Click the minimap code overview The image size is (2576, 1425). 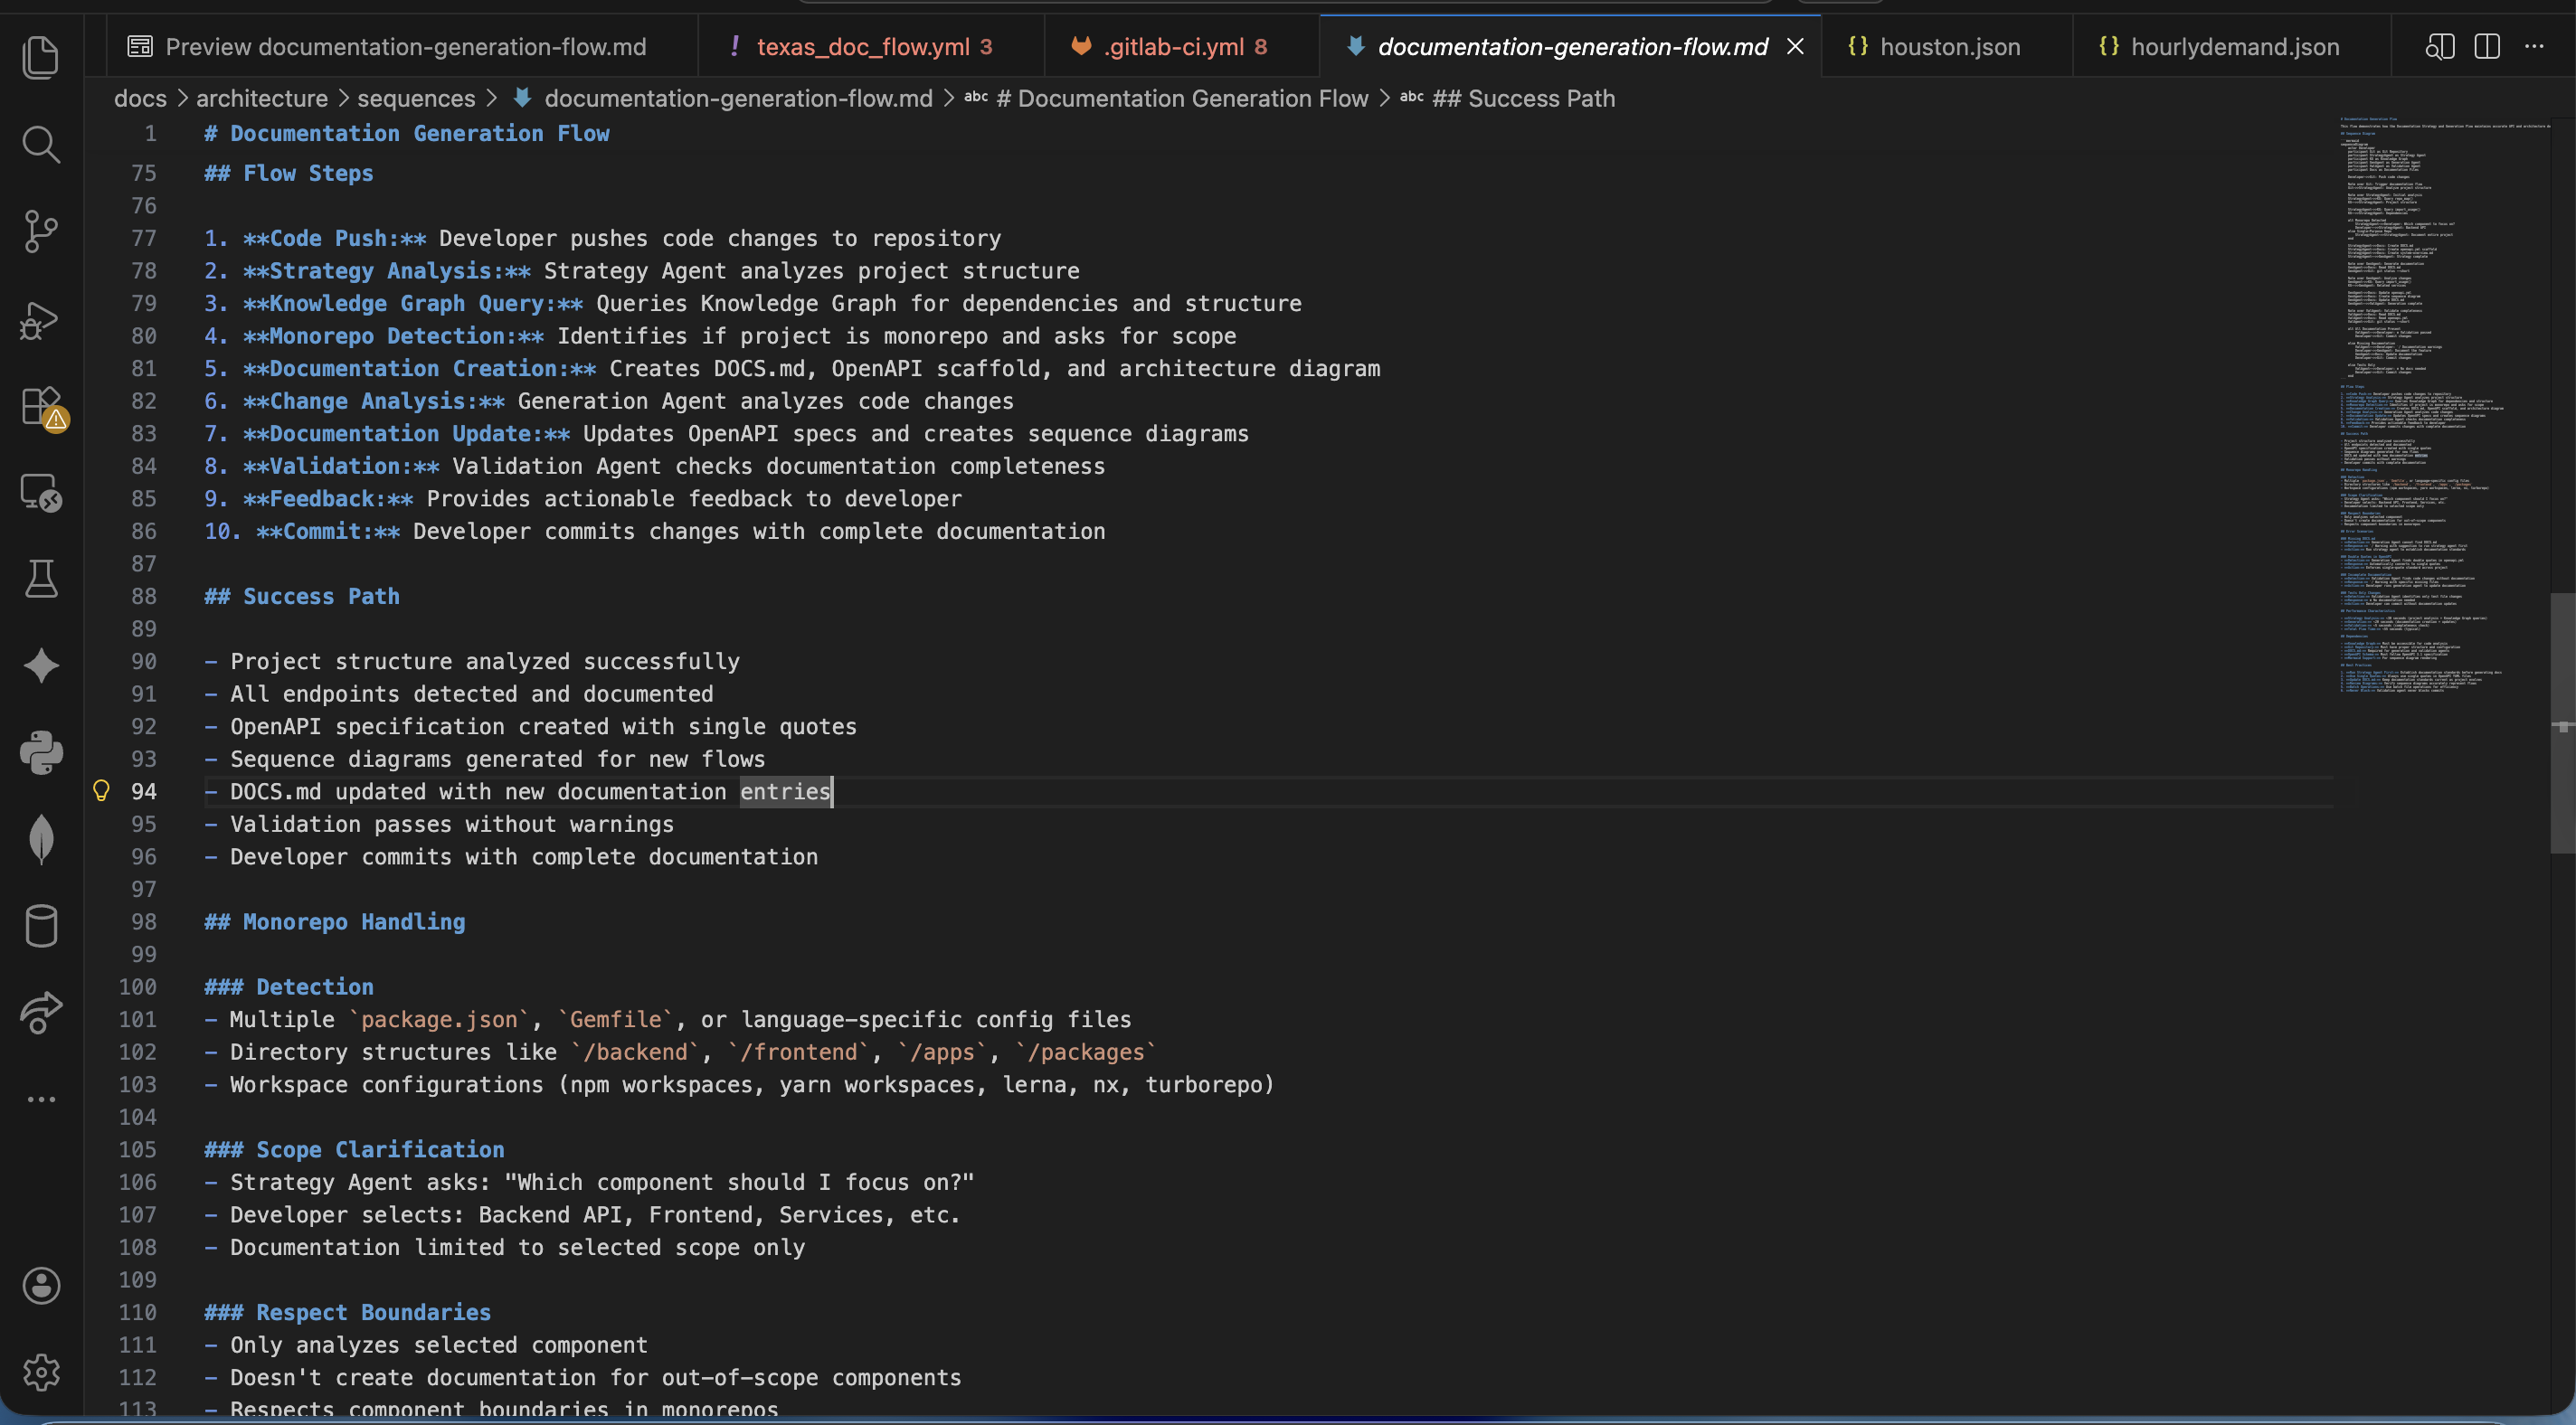click(2440, 400)
